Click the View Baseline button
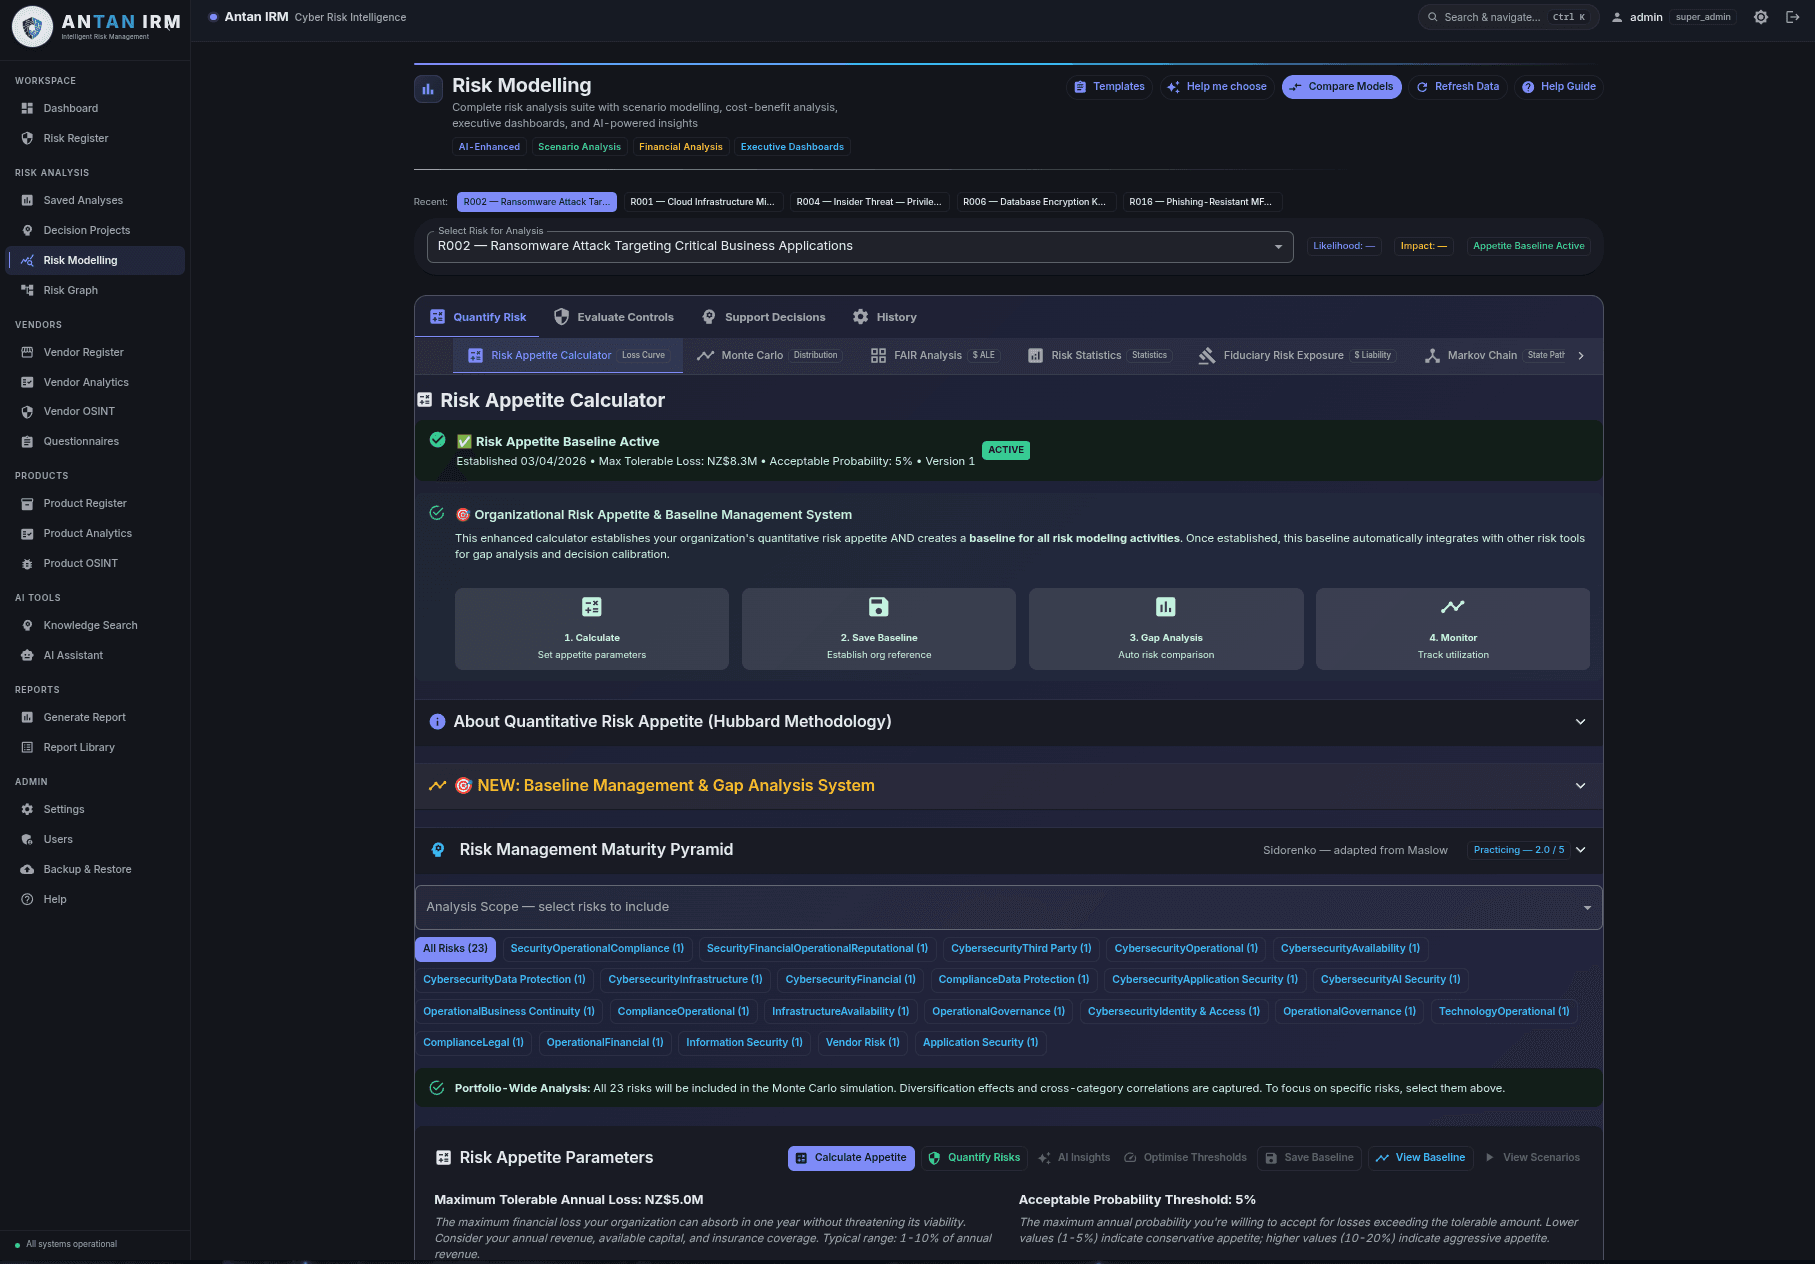 [1421, 1158]
